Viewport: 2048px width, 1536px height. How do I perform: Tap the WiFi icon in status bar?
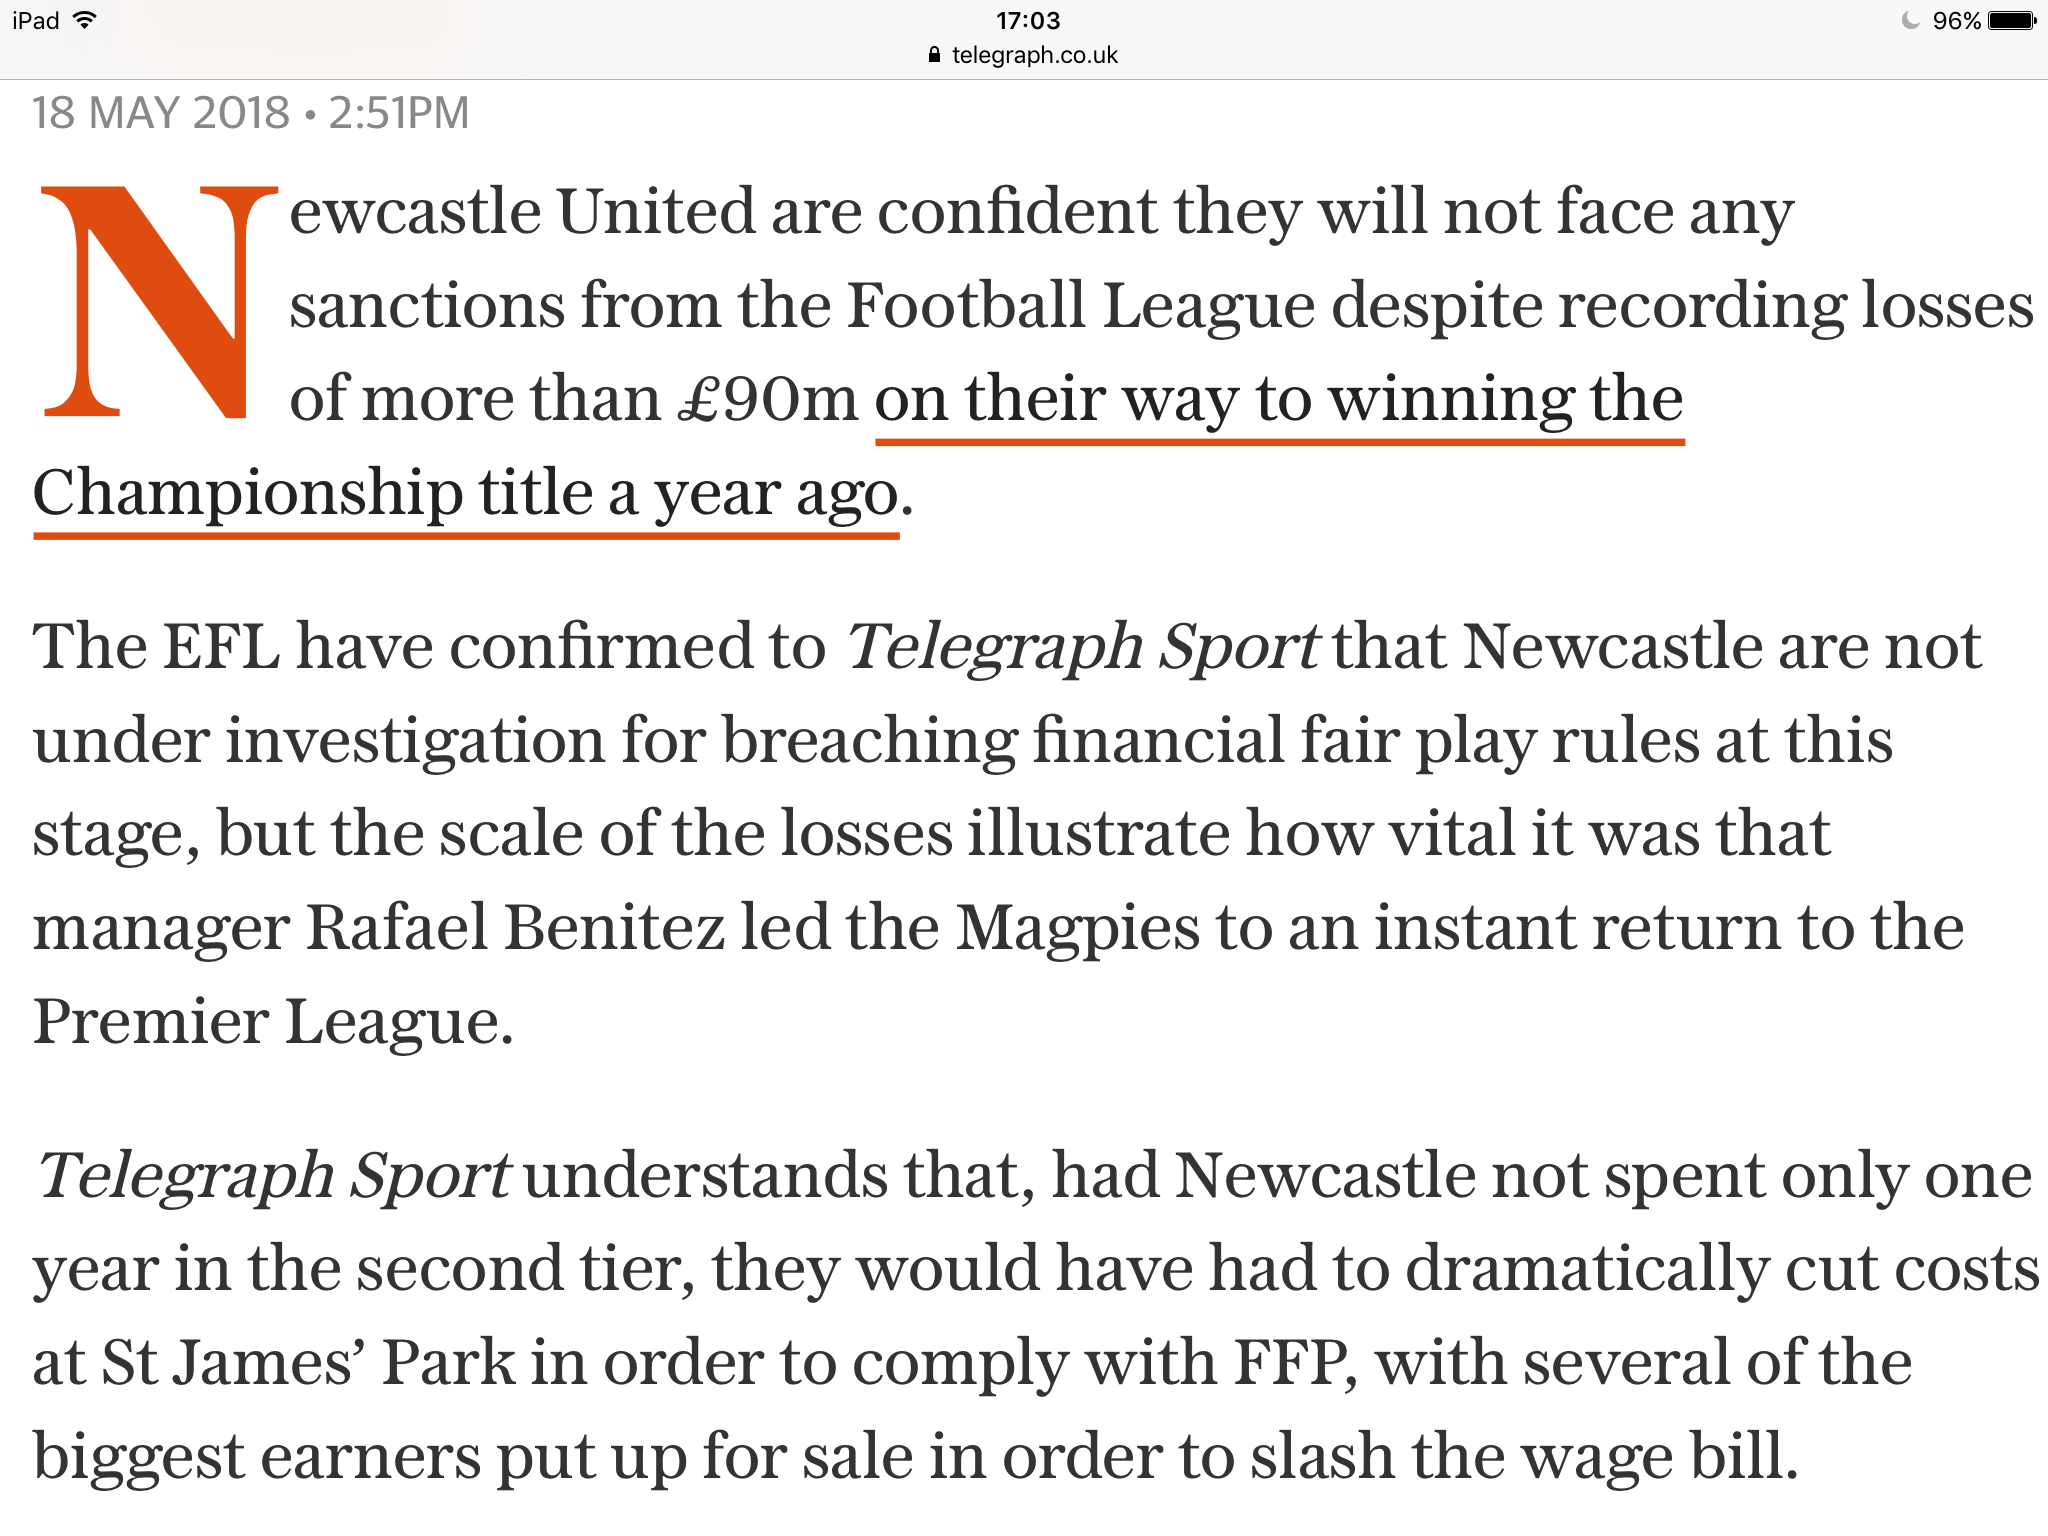(85, 20)
